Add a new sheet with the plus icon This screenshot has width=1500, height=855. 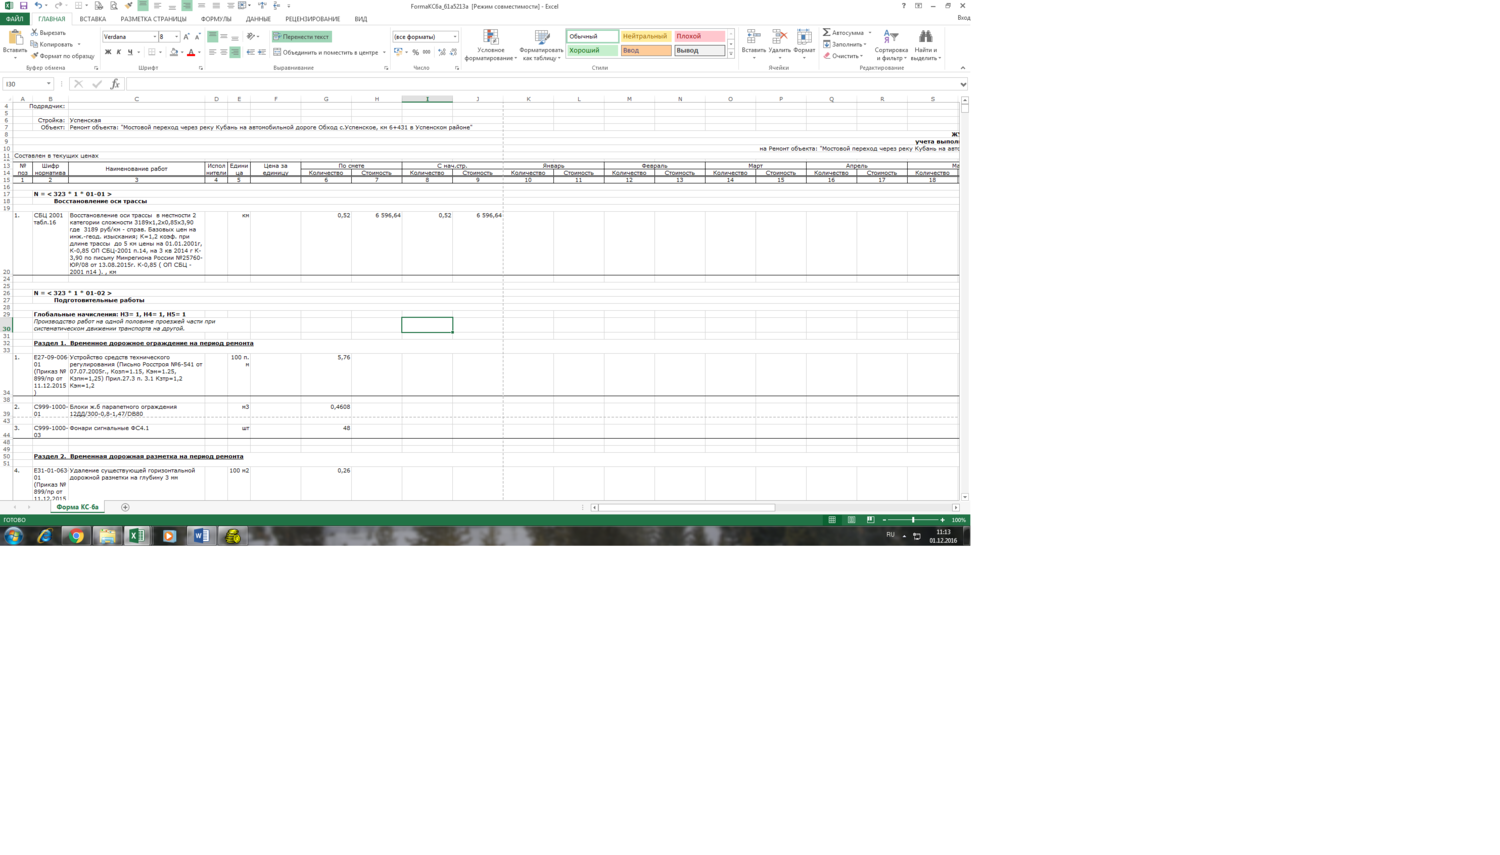(125, 507)
